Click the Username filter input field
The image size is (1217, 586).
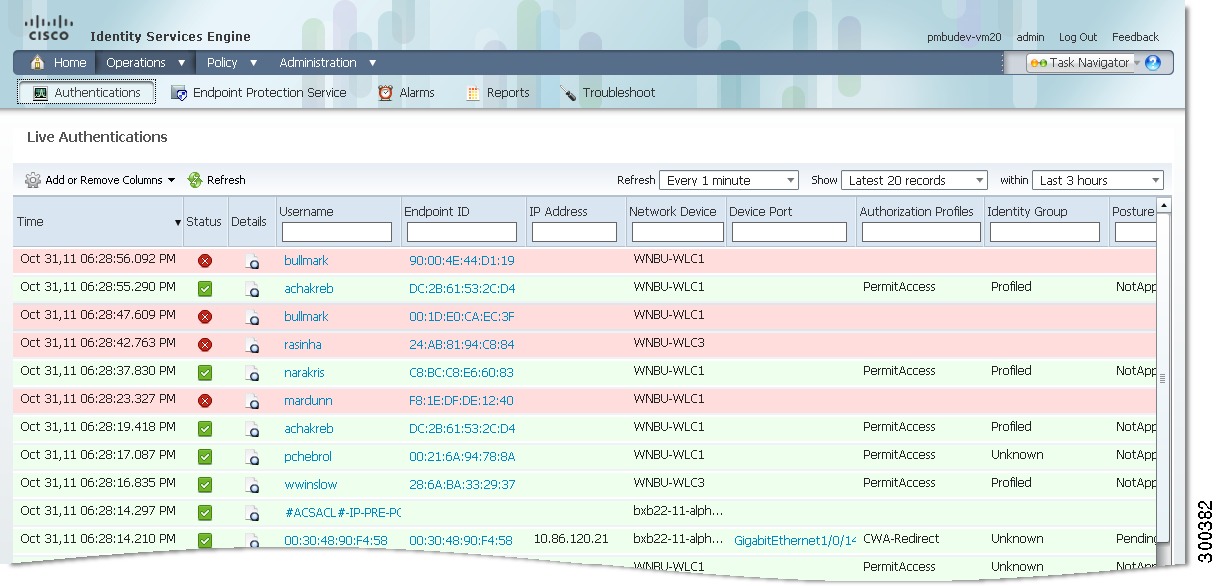337,232
